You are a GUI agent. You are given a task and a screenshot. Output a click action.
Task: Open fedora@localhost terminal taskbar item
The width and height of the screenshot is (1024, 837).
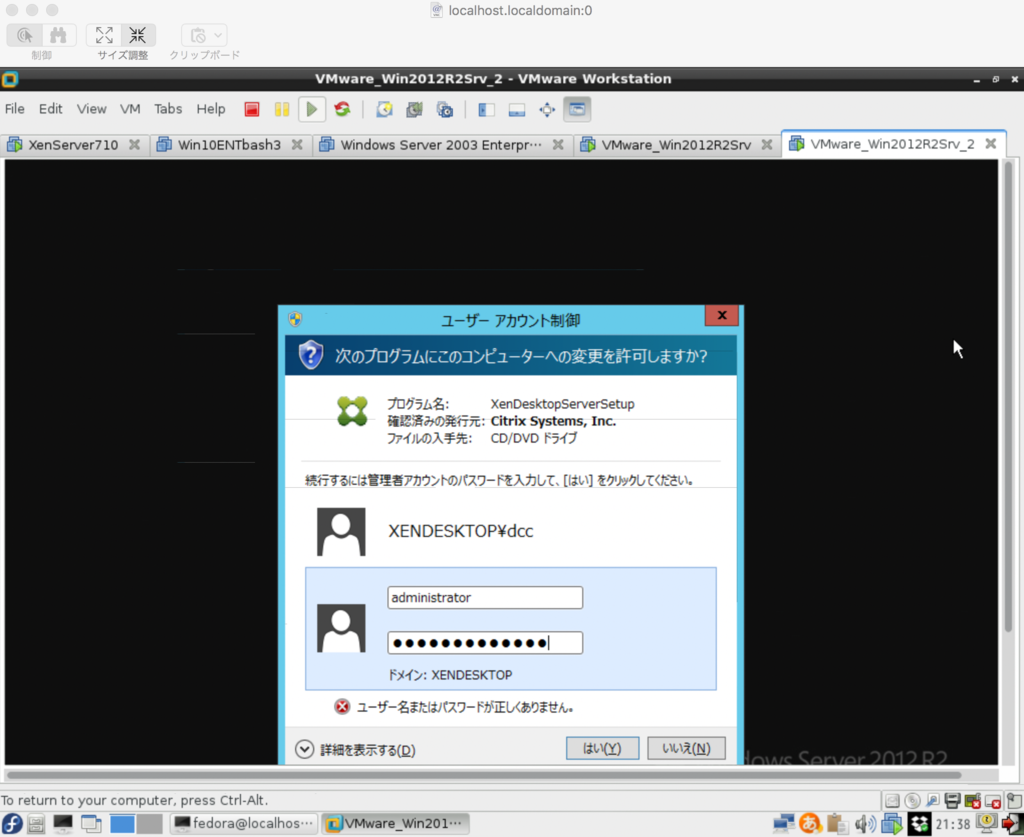244,823
